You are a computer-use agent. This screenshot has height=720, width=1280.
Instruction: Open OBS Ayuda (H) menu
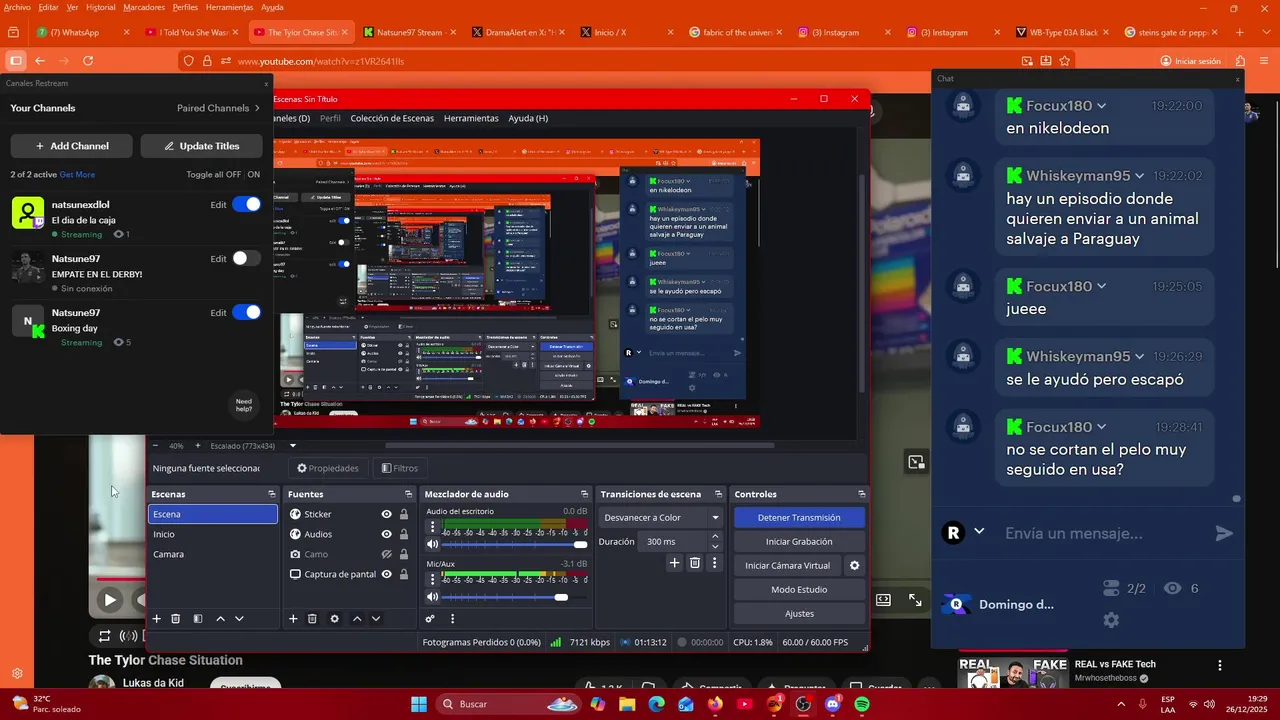(528, 118)
